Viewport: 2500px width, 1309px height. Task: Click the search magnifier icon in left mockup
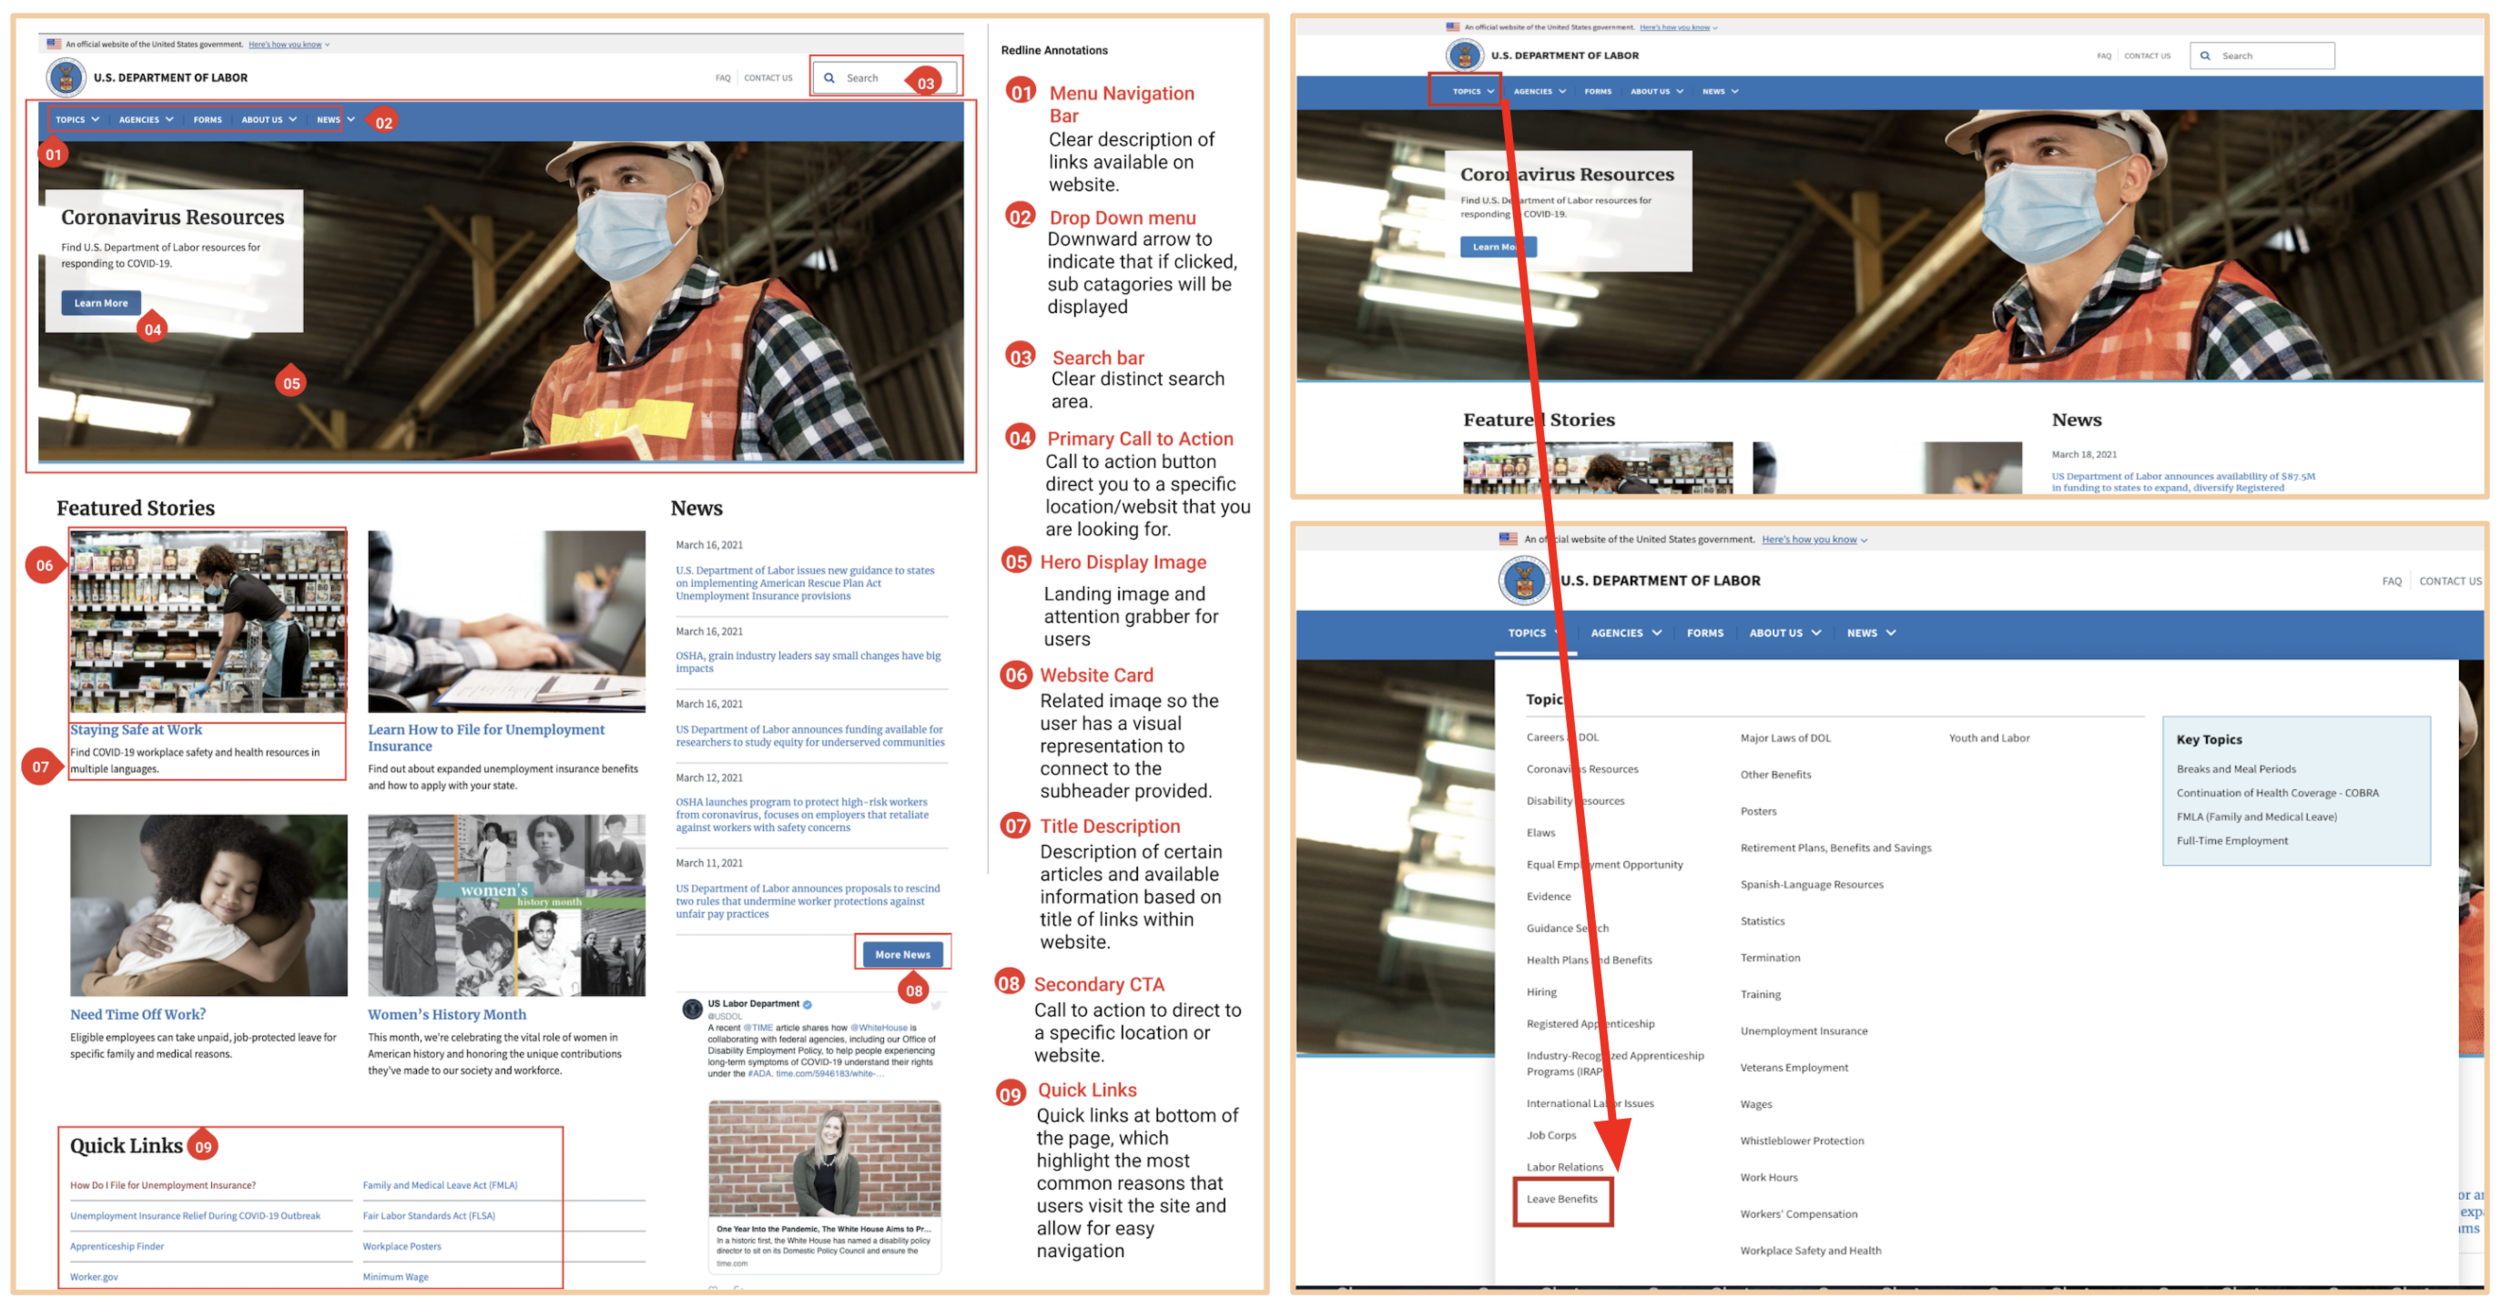(829, 78)
